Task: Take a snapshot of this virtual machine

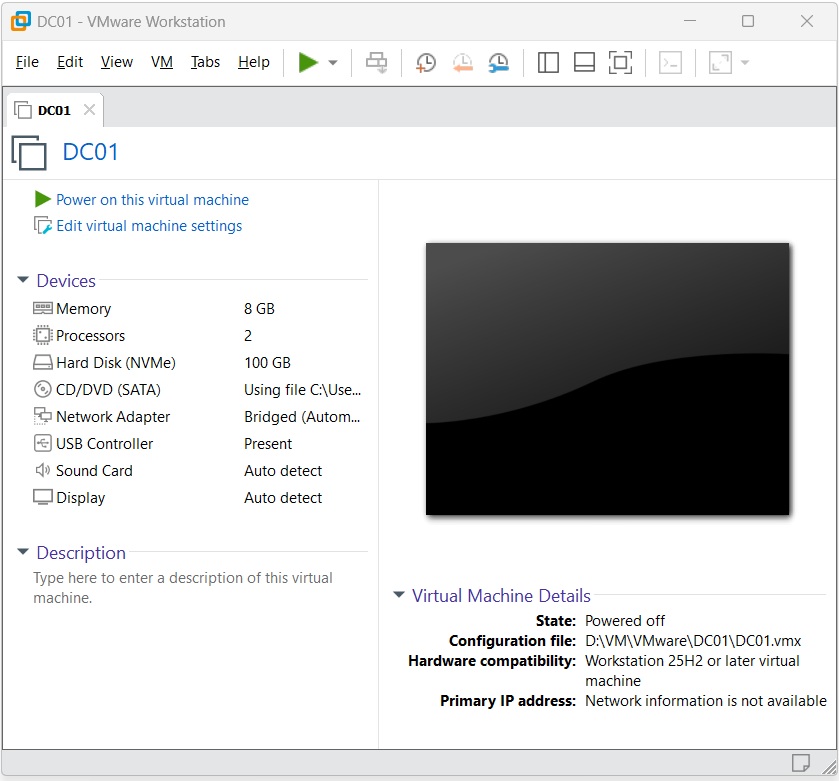Action: pos(426,63)
